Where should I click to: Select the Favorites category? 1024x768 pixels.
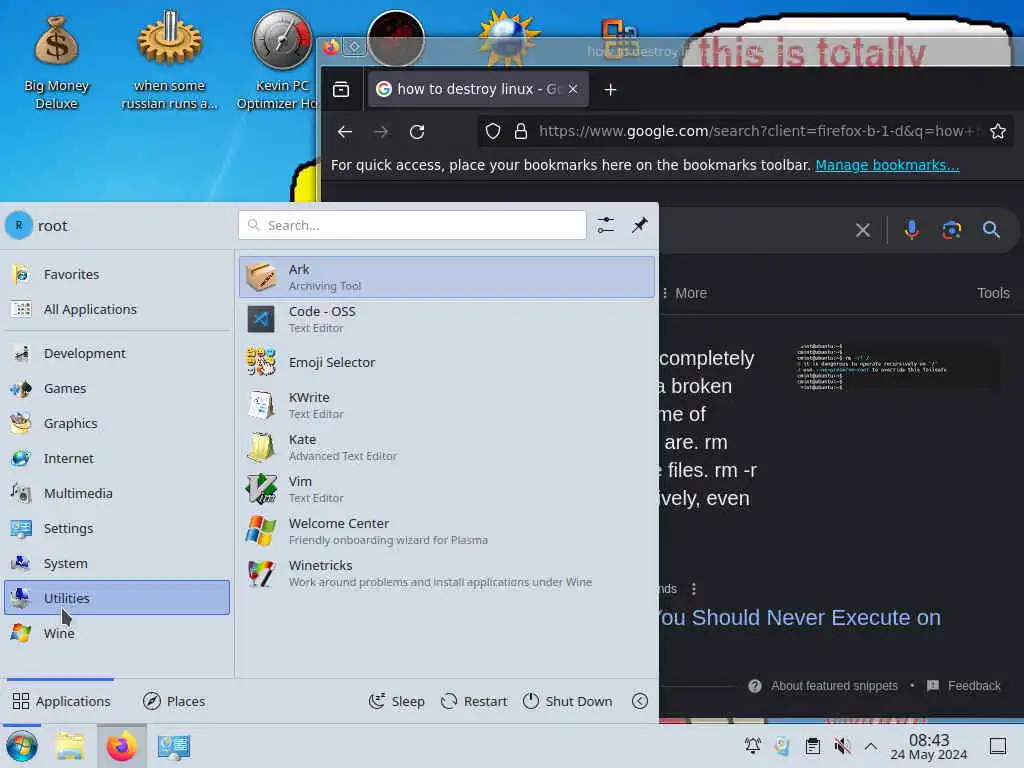[117, 274]
